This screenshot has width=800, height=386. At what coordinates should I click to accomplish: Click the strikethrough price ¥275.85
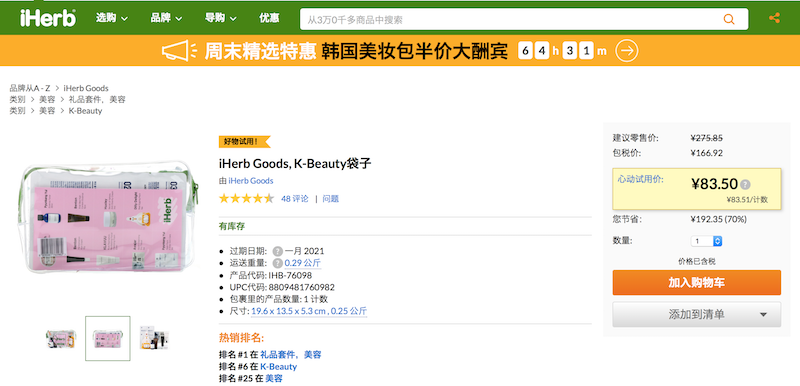coord(707,138)
